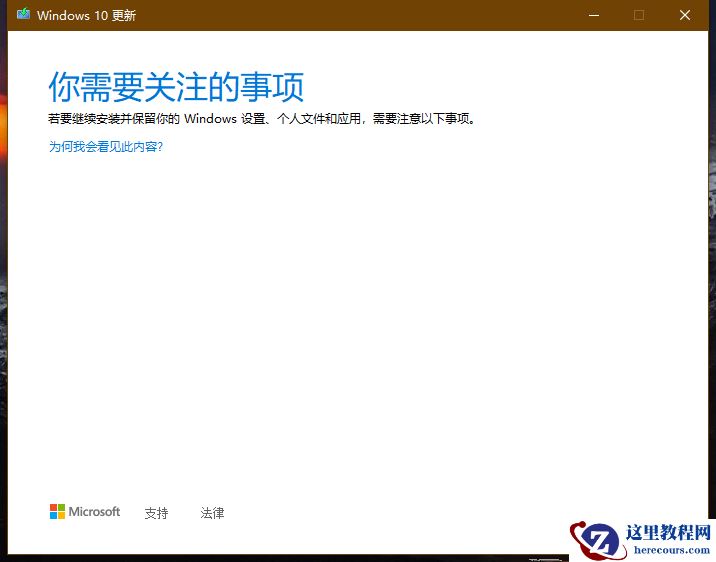Minimize the Windows 10 更新 window

tap(594, 15)
